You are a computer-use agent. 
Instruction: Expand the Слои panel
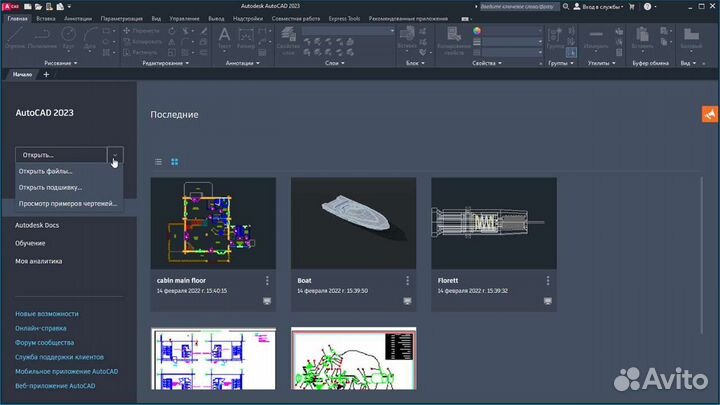point(335,63)
